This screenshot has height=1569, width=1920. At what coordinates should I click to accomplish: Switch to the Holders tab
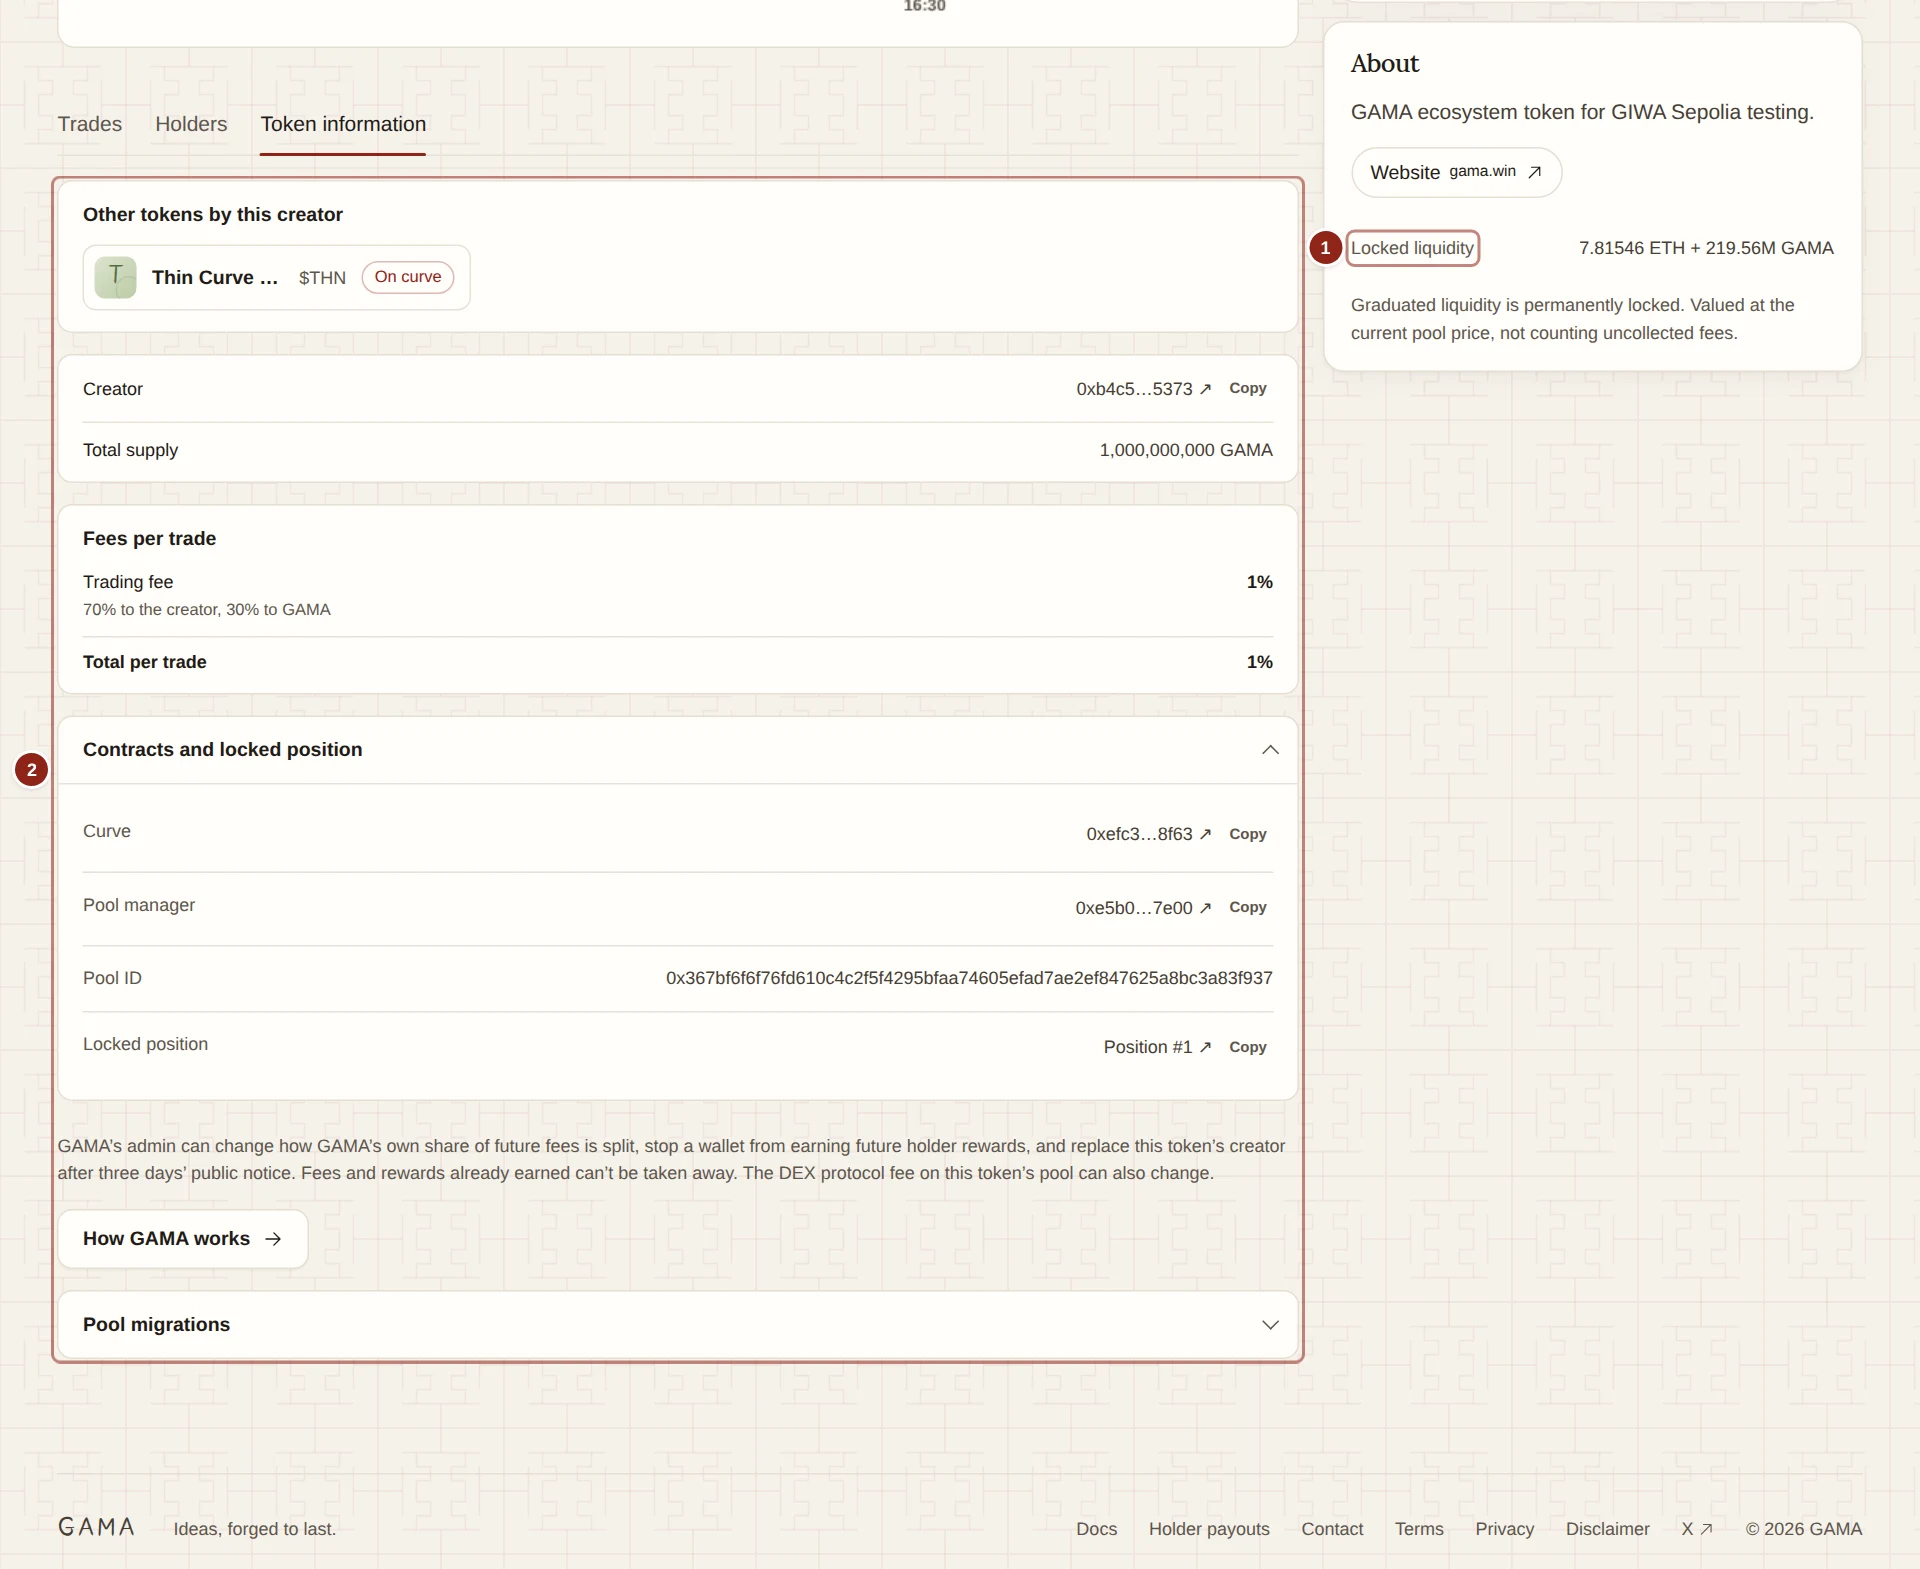click(191, 124)
